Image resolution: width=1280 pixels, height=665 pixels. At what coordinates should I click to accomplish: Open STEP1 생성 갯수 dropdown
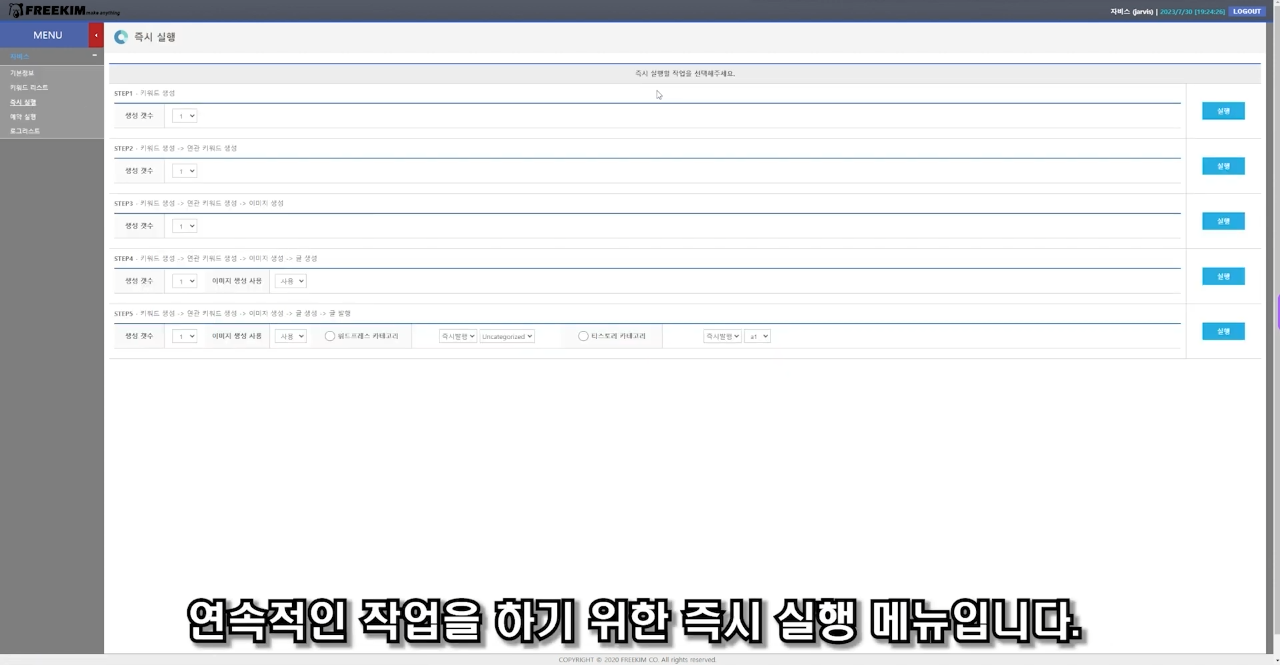185,116
